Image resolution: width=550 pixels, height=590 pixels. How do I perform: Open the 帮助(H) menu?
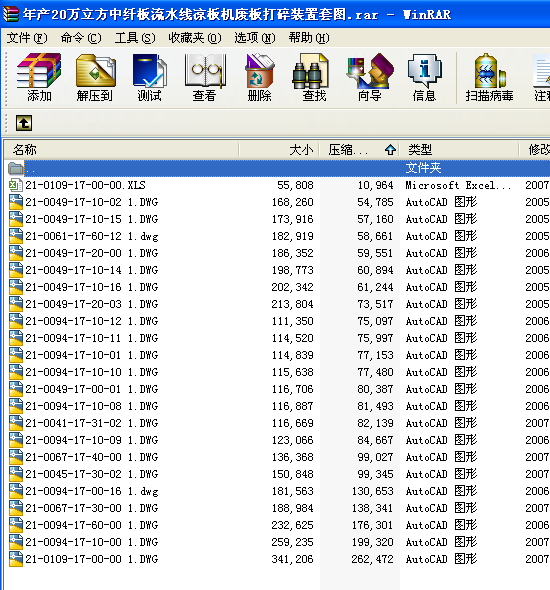[309, 38]
